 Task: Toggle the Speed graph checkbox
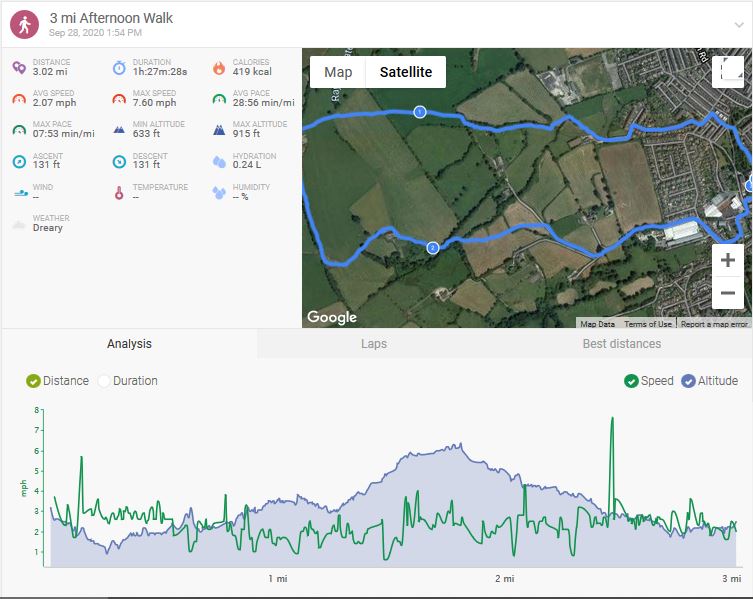point(631,381)
